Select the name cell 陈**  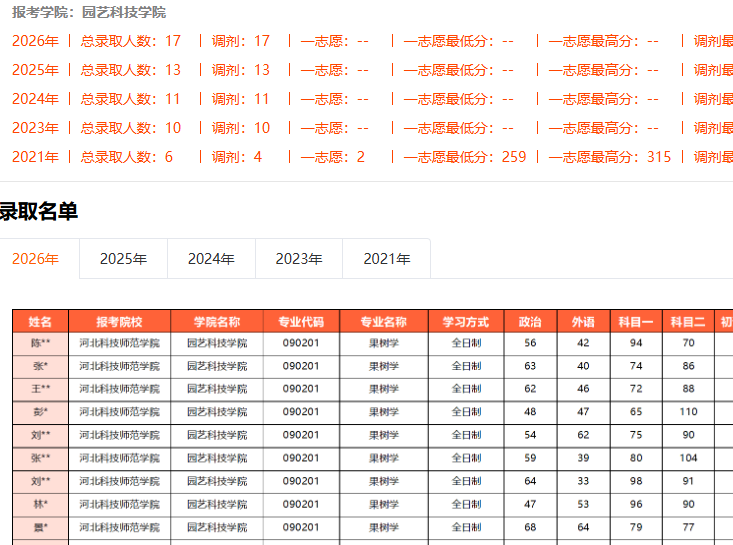coord(40,344)
